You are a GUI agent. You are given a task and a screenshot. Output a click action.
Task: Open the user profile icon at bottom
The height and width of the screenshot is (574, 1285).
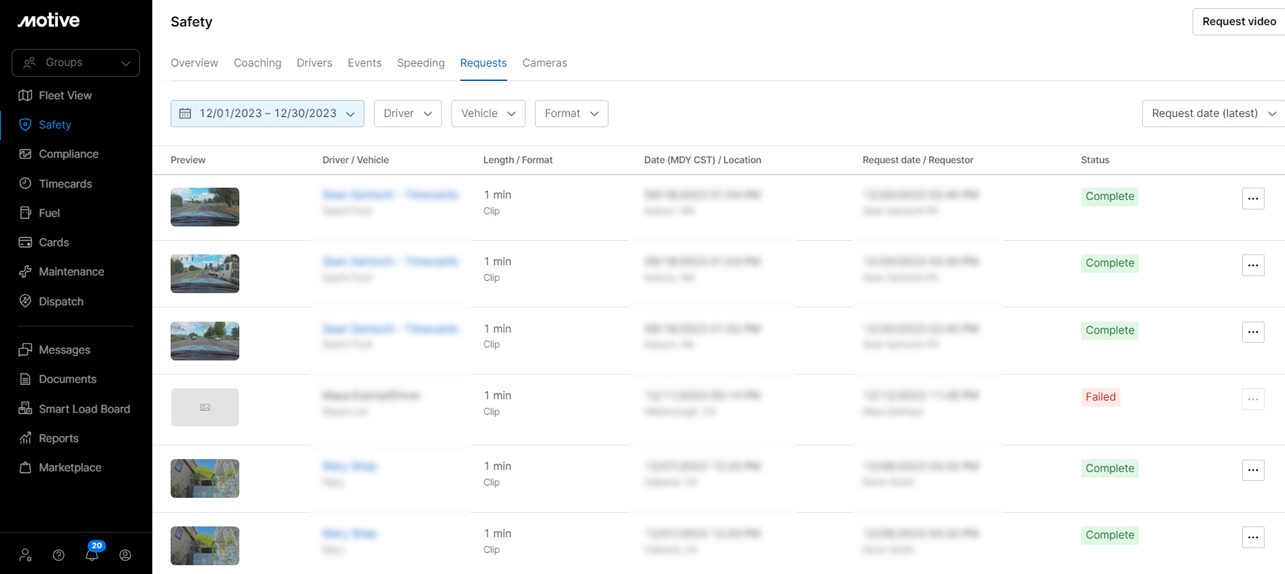(x=125, y=555)
